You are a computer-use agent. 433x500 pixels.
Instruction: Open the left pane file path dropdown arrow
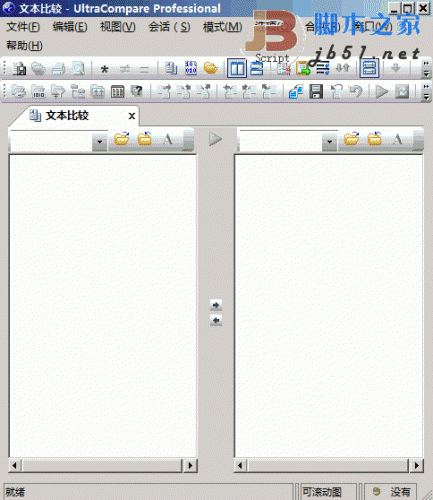tap(99, 142)
